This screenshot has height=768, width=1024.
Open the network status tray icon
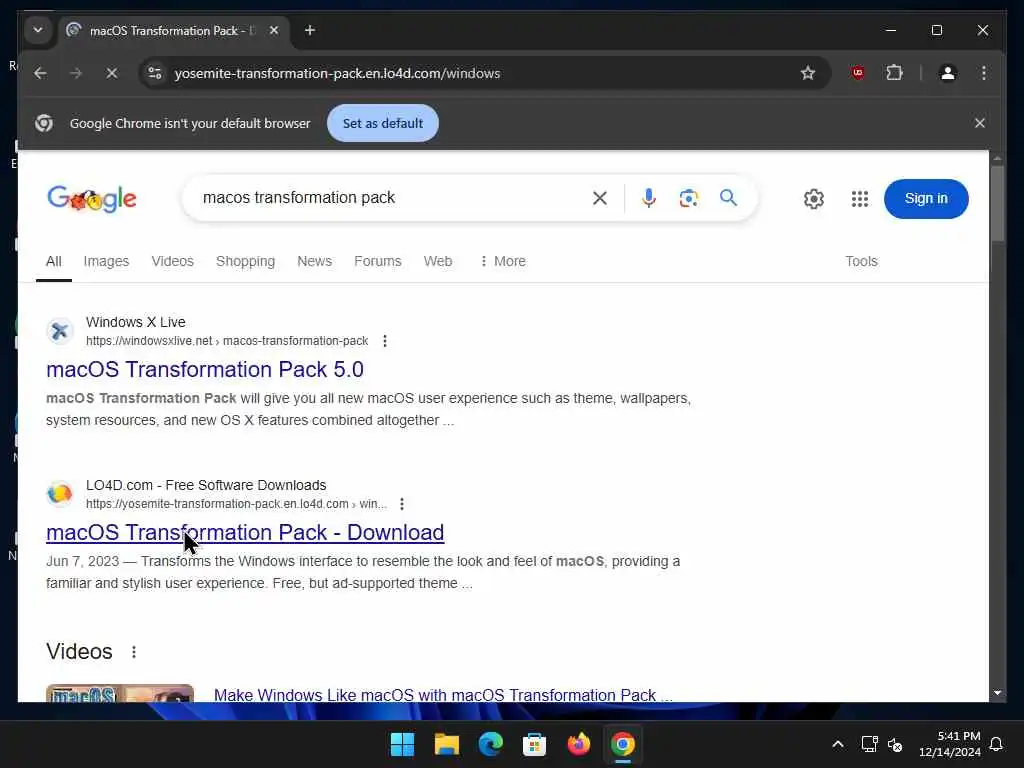click(x=869, y=744)
